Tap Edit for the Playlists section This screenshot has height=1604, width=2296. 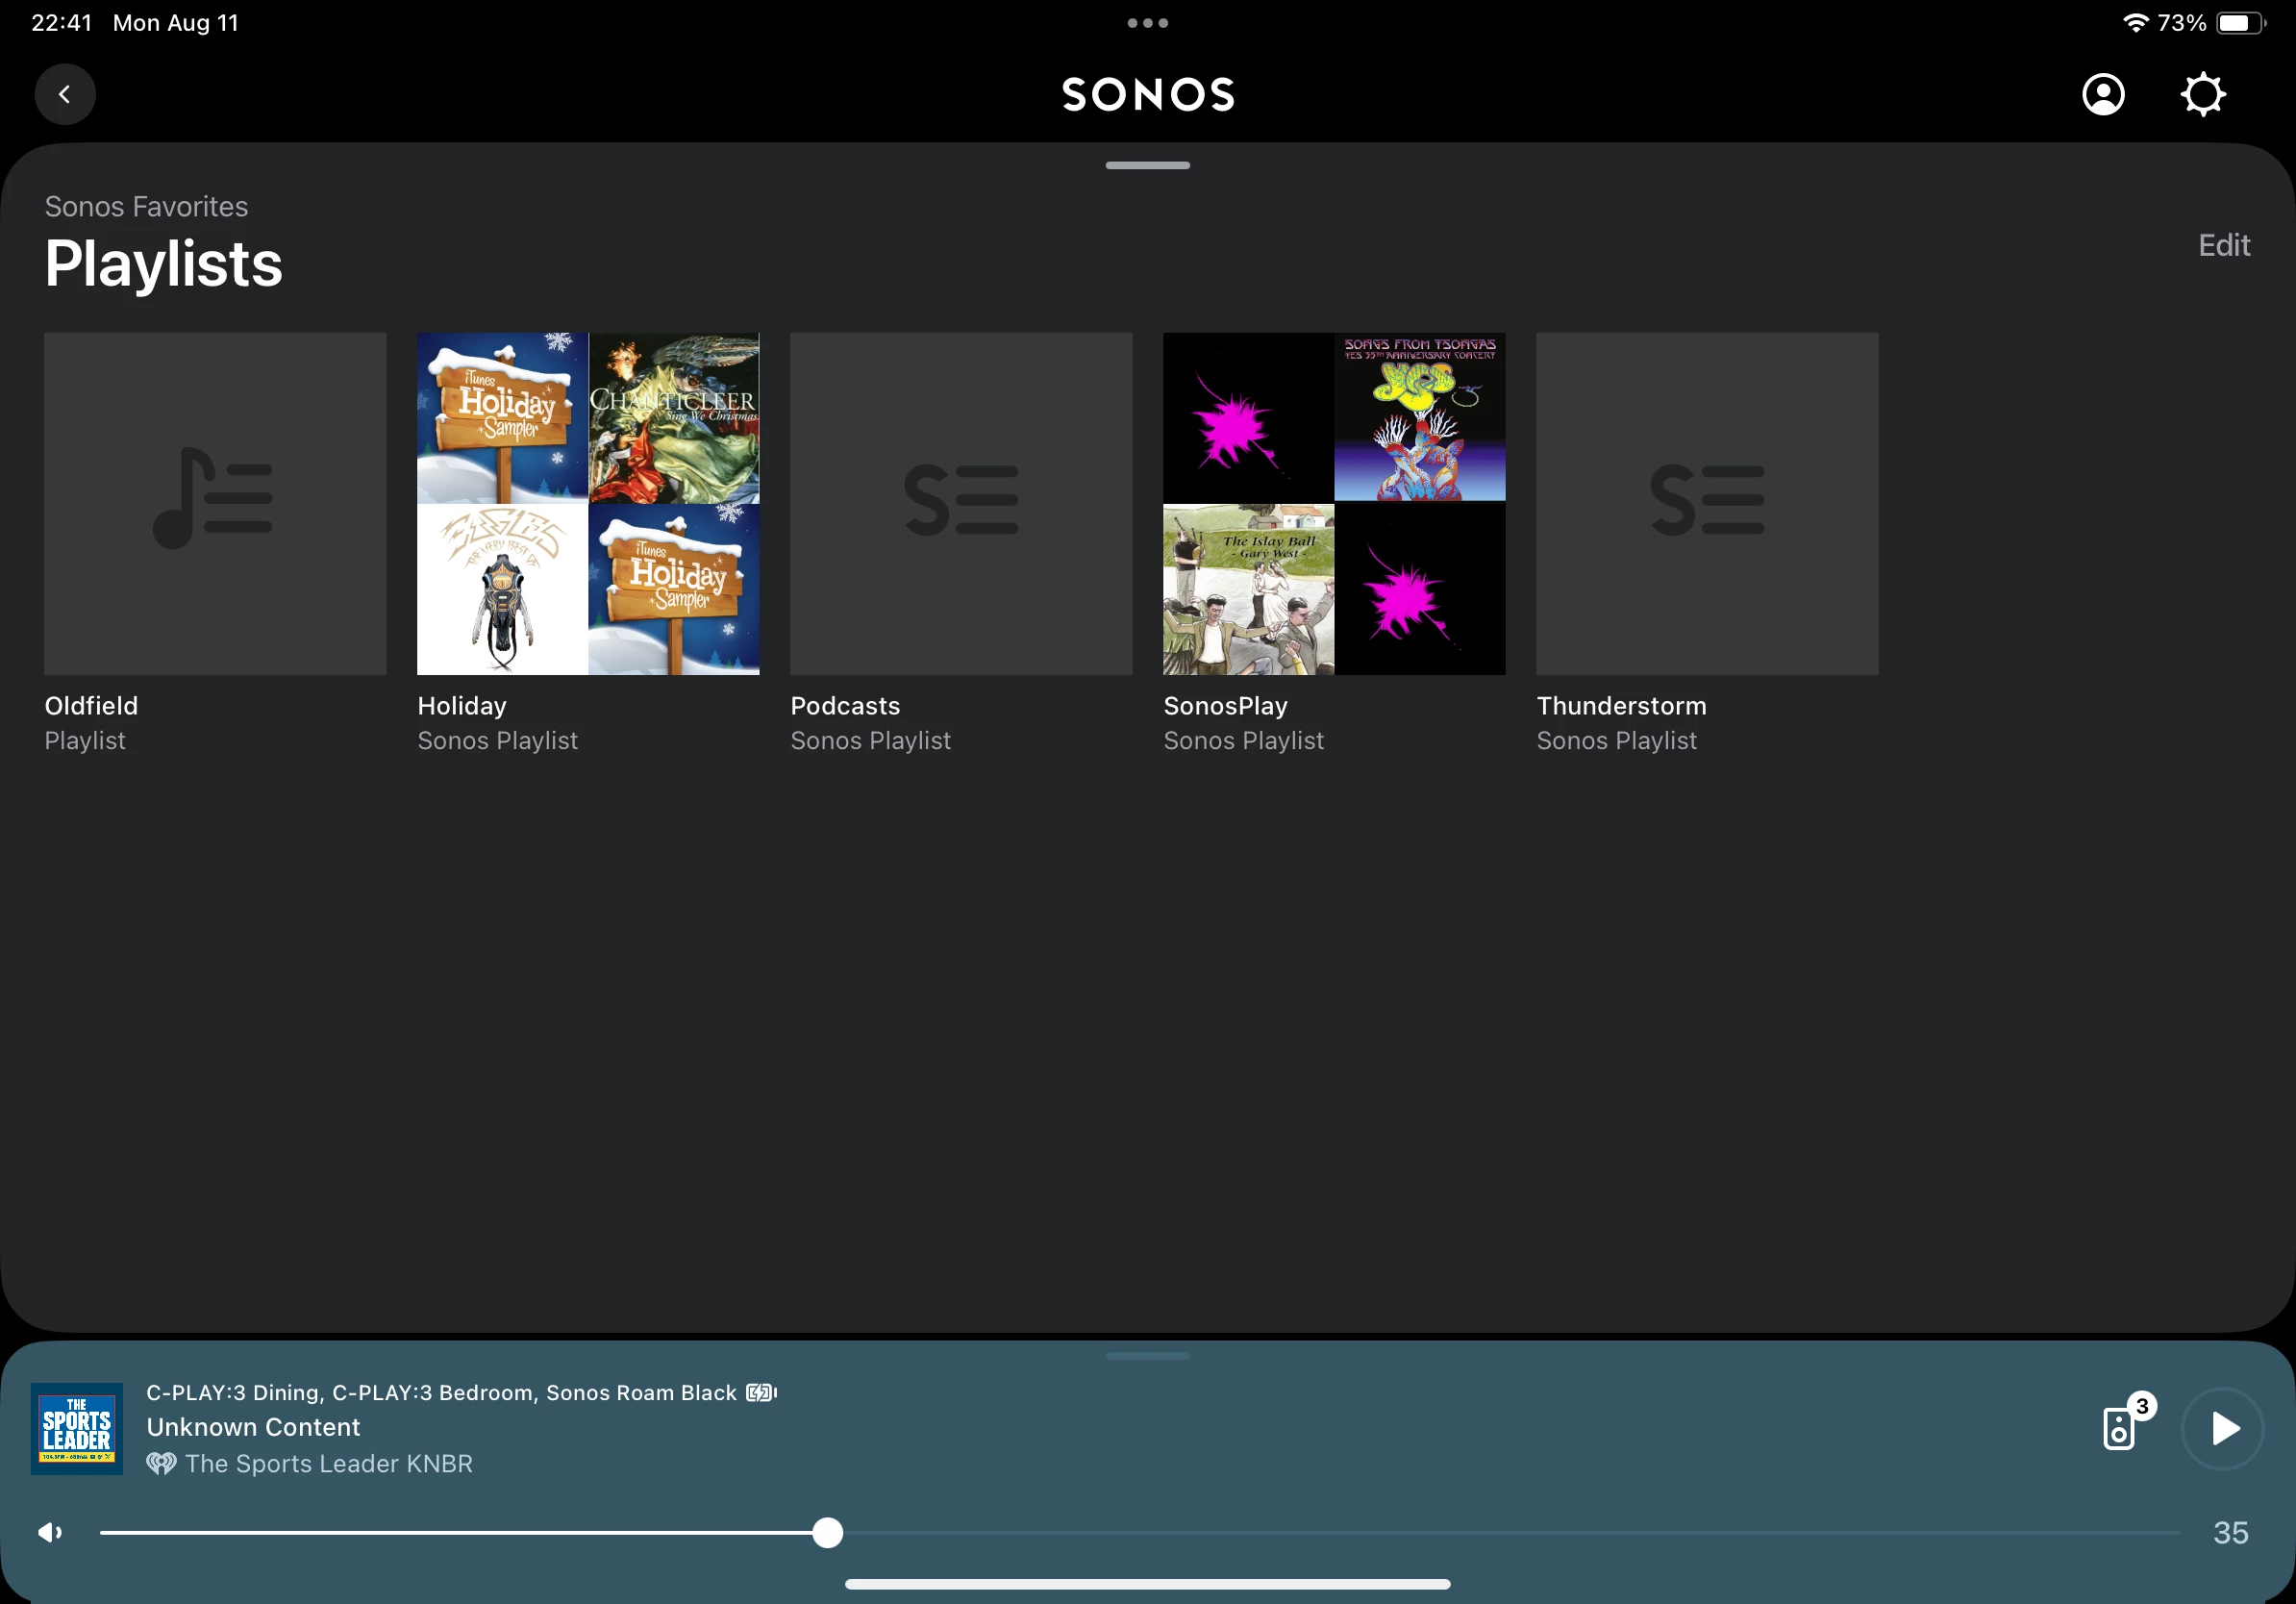[2223, 245]
